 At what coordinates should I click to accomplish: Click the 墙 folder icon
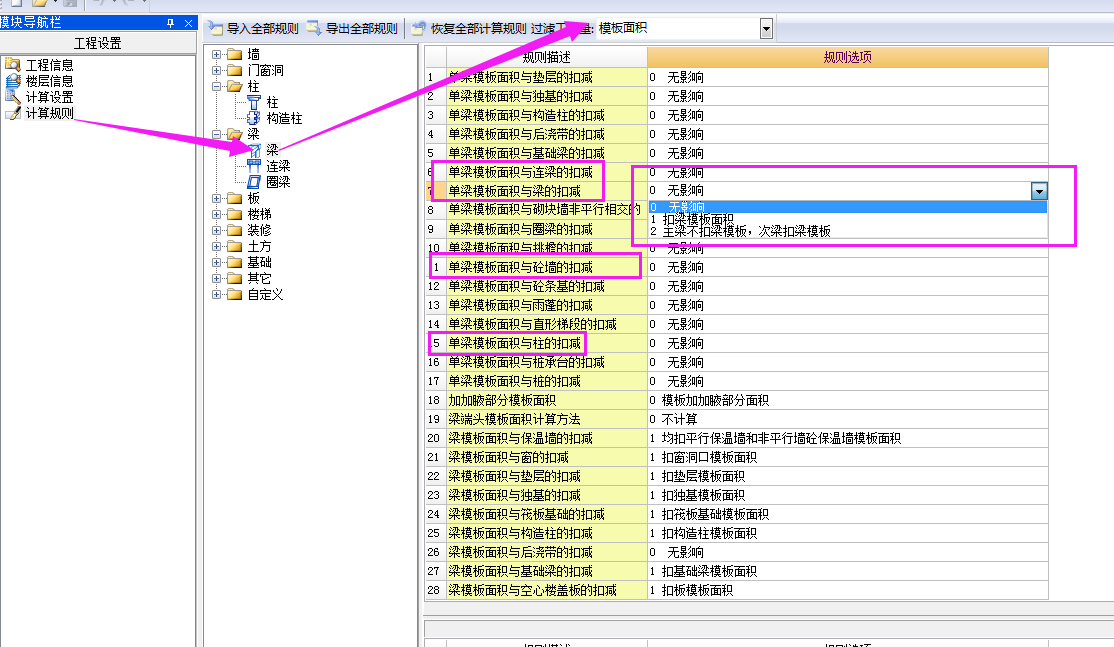point(234,54)
